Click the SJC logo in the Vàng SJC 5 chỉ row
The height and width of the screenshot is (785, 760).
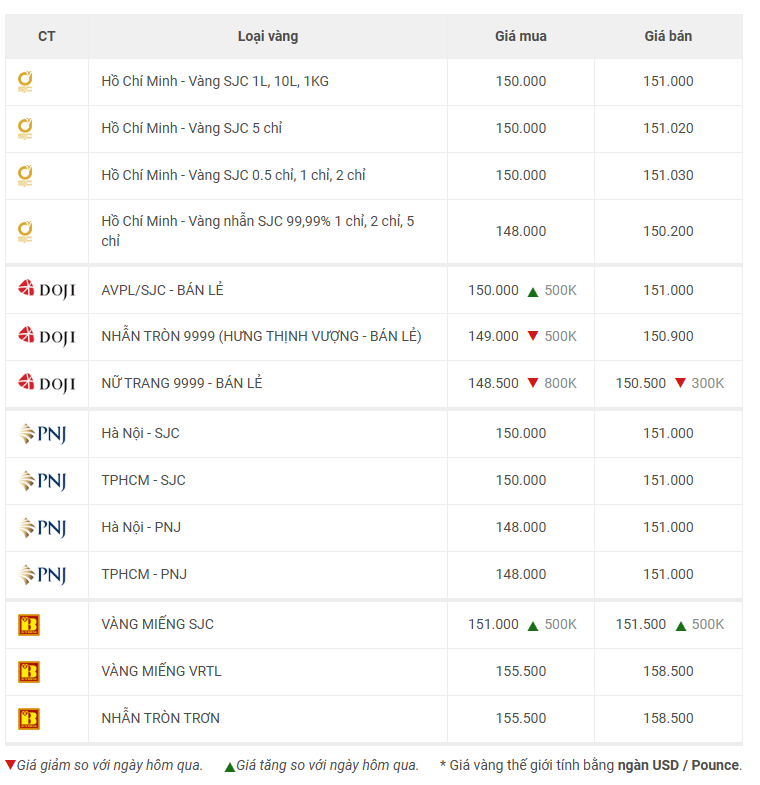(x=26, y=129)
